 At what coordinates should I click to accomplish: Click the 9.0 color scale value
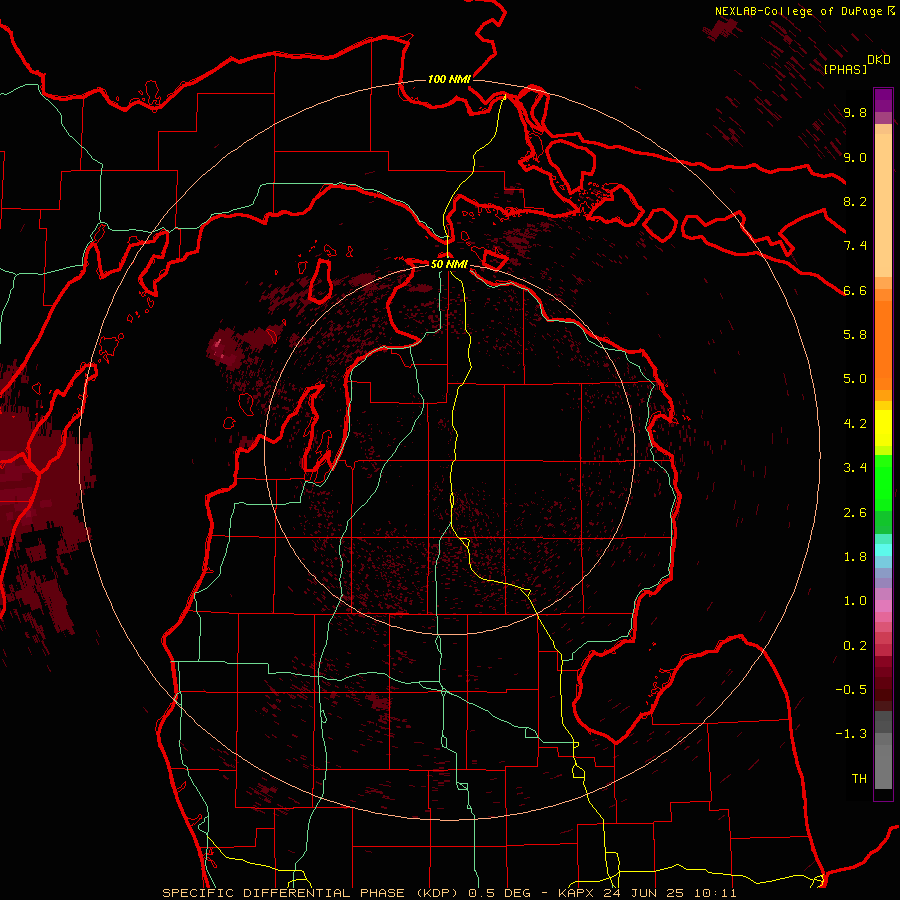click(855, 157)
